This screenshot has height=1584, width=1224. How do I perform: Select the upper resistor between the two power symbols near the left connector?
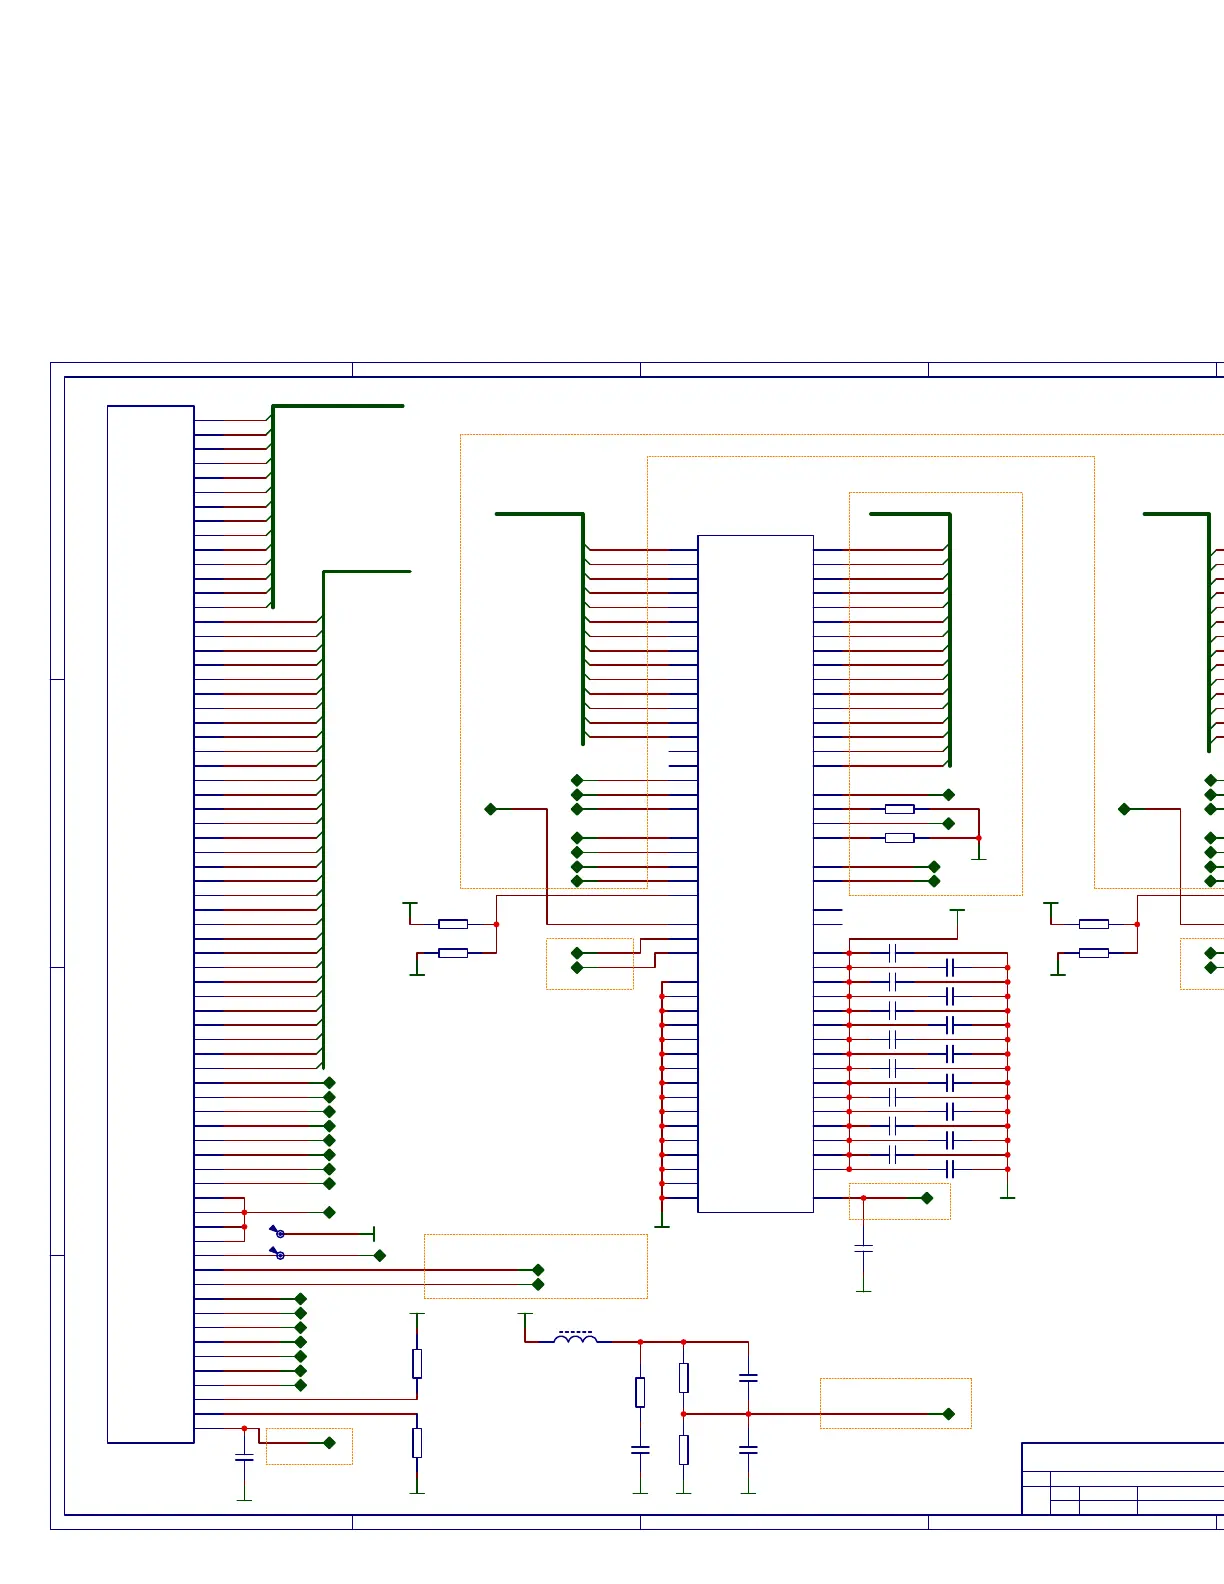tap(417, 1363)
